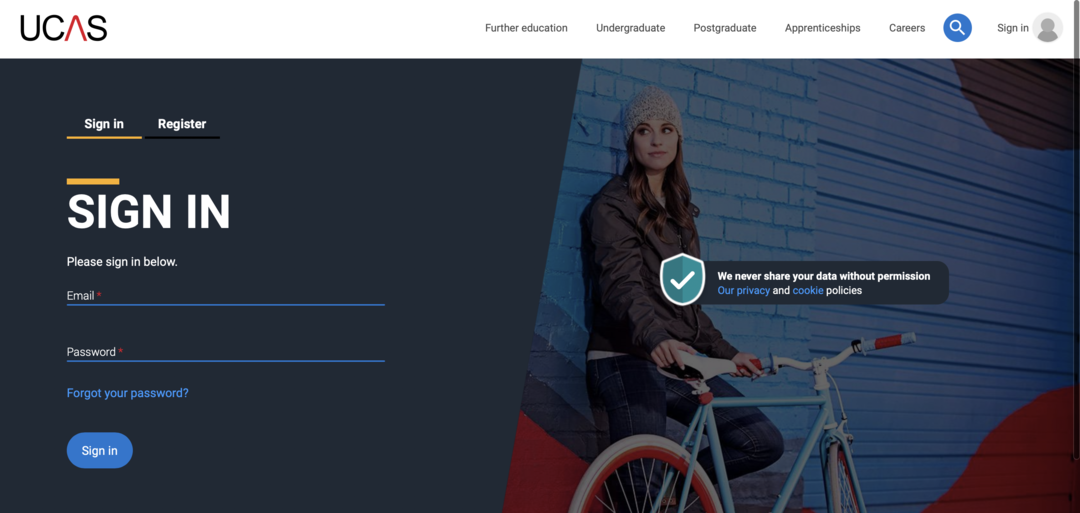Open the Further education menu
Image resolution: width=1080 pixels, height=513 pixels.
tap(526, 28)
